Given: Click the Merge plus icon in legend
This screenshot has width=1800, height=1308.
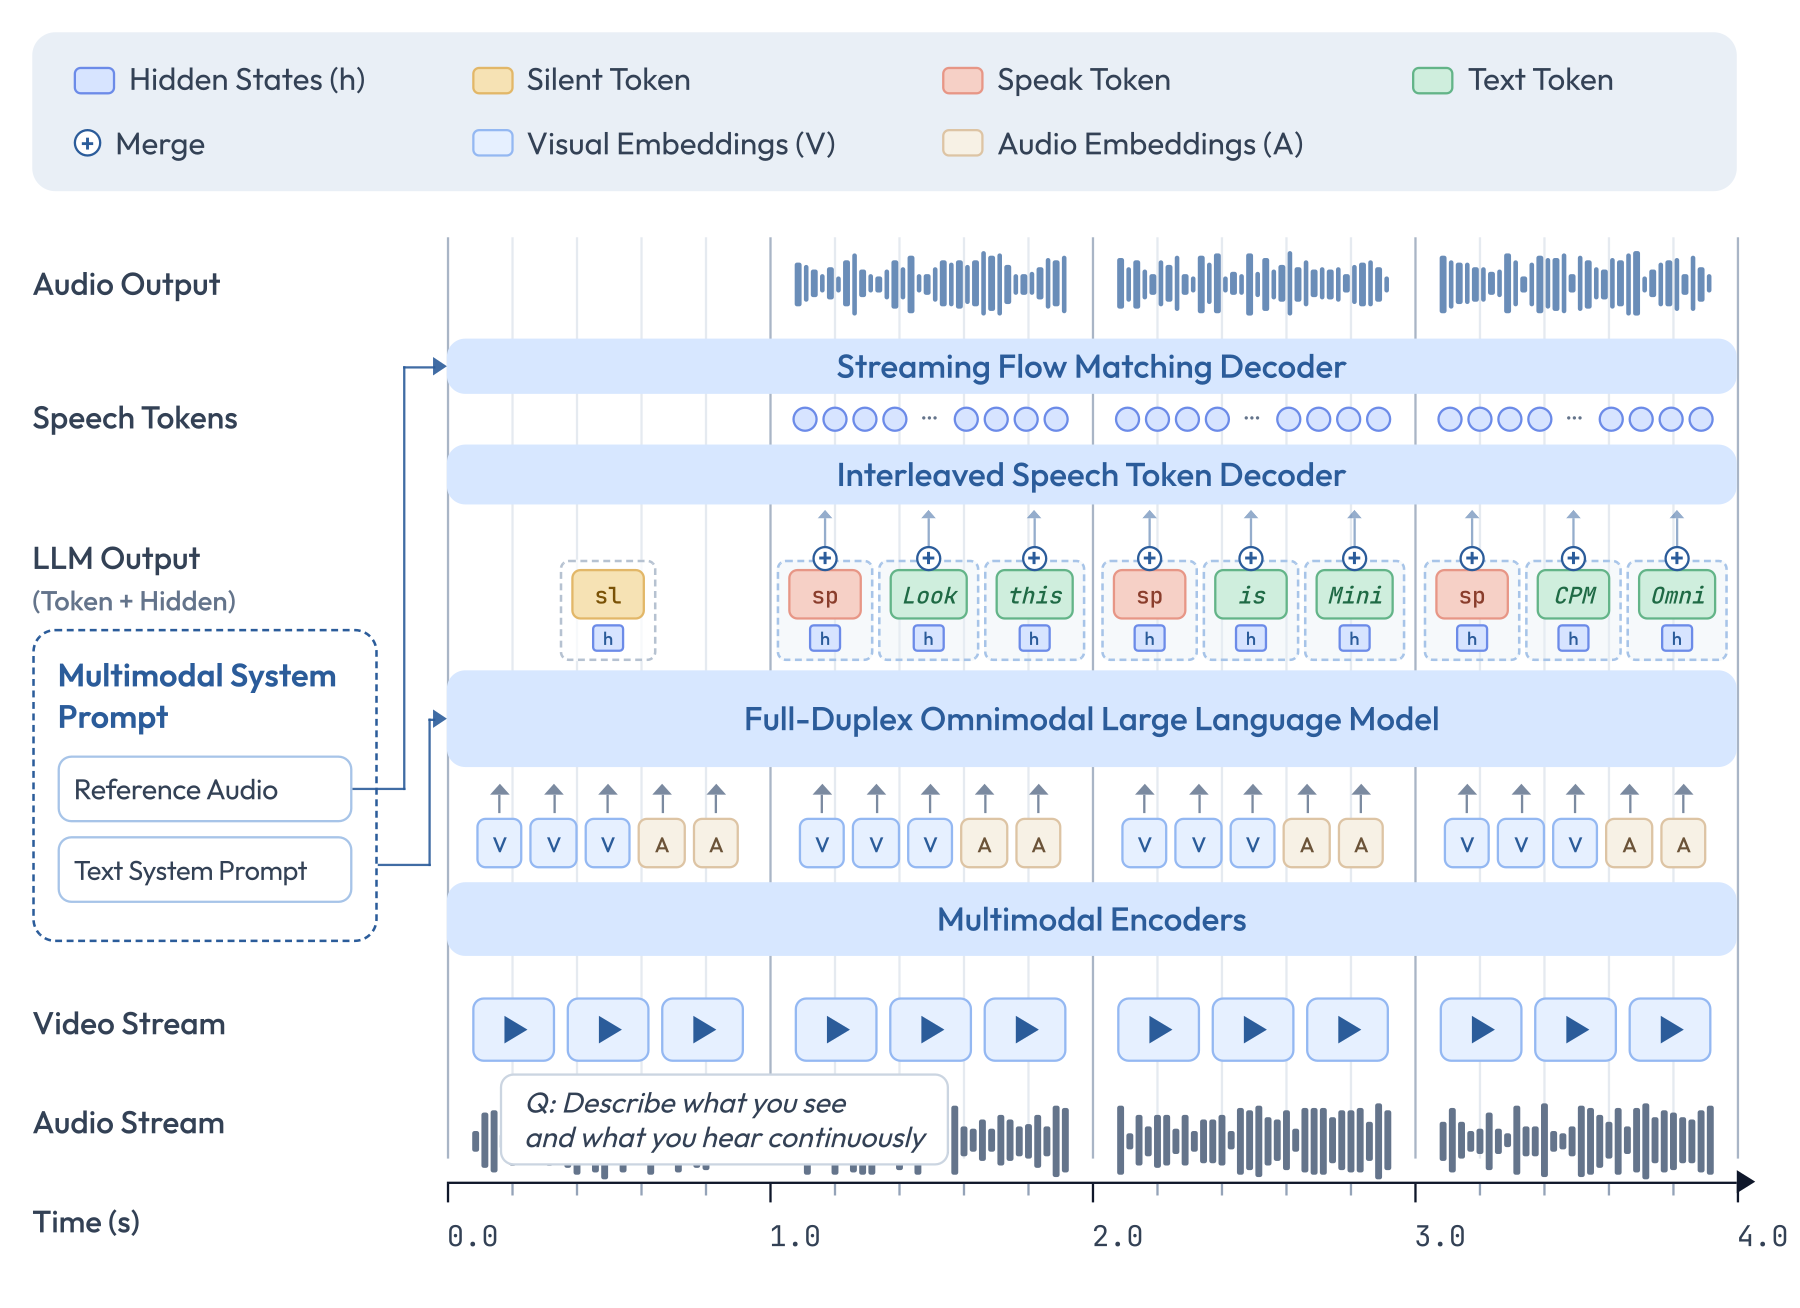Looking at the screenshot, I should click(x=87, y=144).
